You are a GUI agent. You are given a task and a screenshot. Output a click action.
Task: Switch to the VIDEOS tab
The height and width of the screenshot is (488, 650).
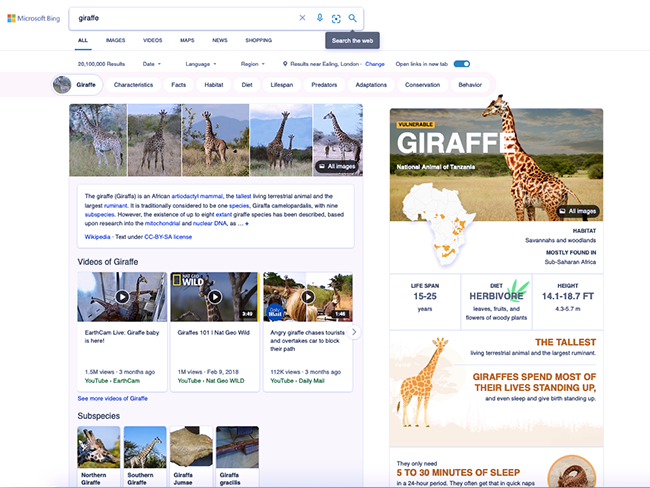[x=153, y=40]
